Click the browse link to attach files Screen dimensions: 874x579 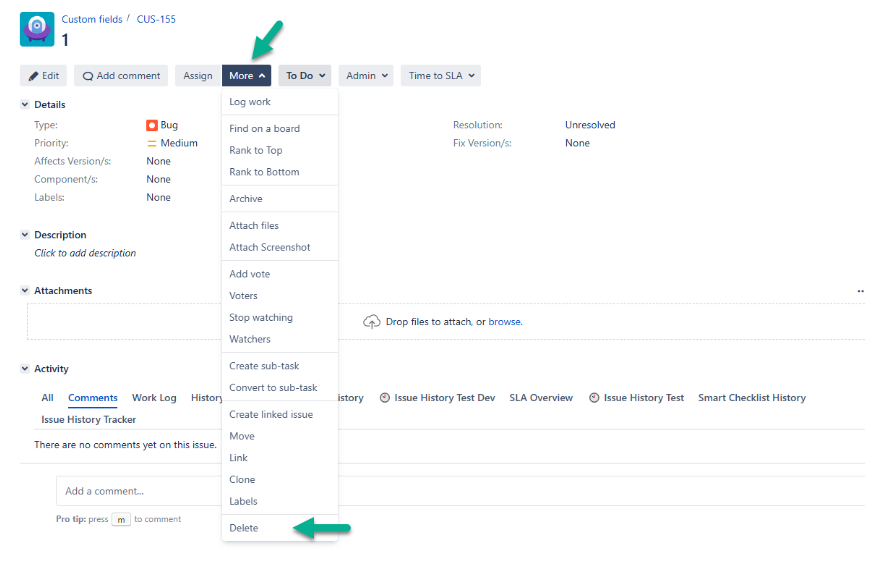pyautogui.click(x=505, y=321)
